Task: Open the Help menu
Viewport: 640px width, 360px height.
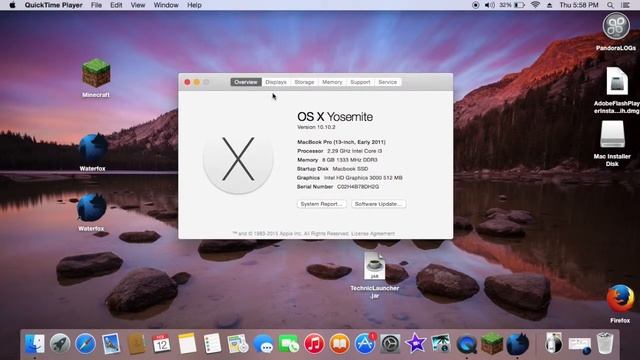Action: click(194, 5)
